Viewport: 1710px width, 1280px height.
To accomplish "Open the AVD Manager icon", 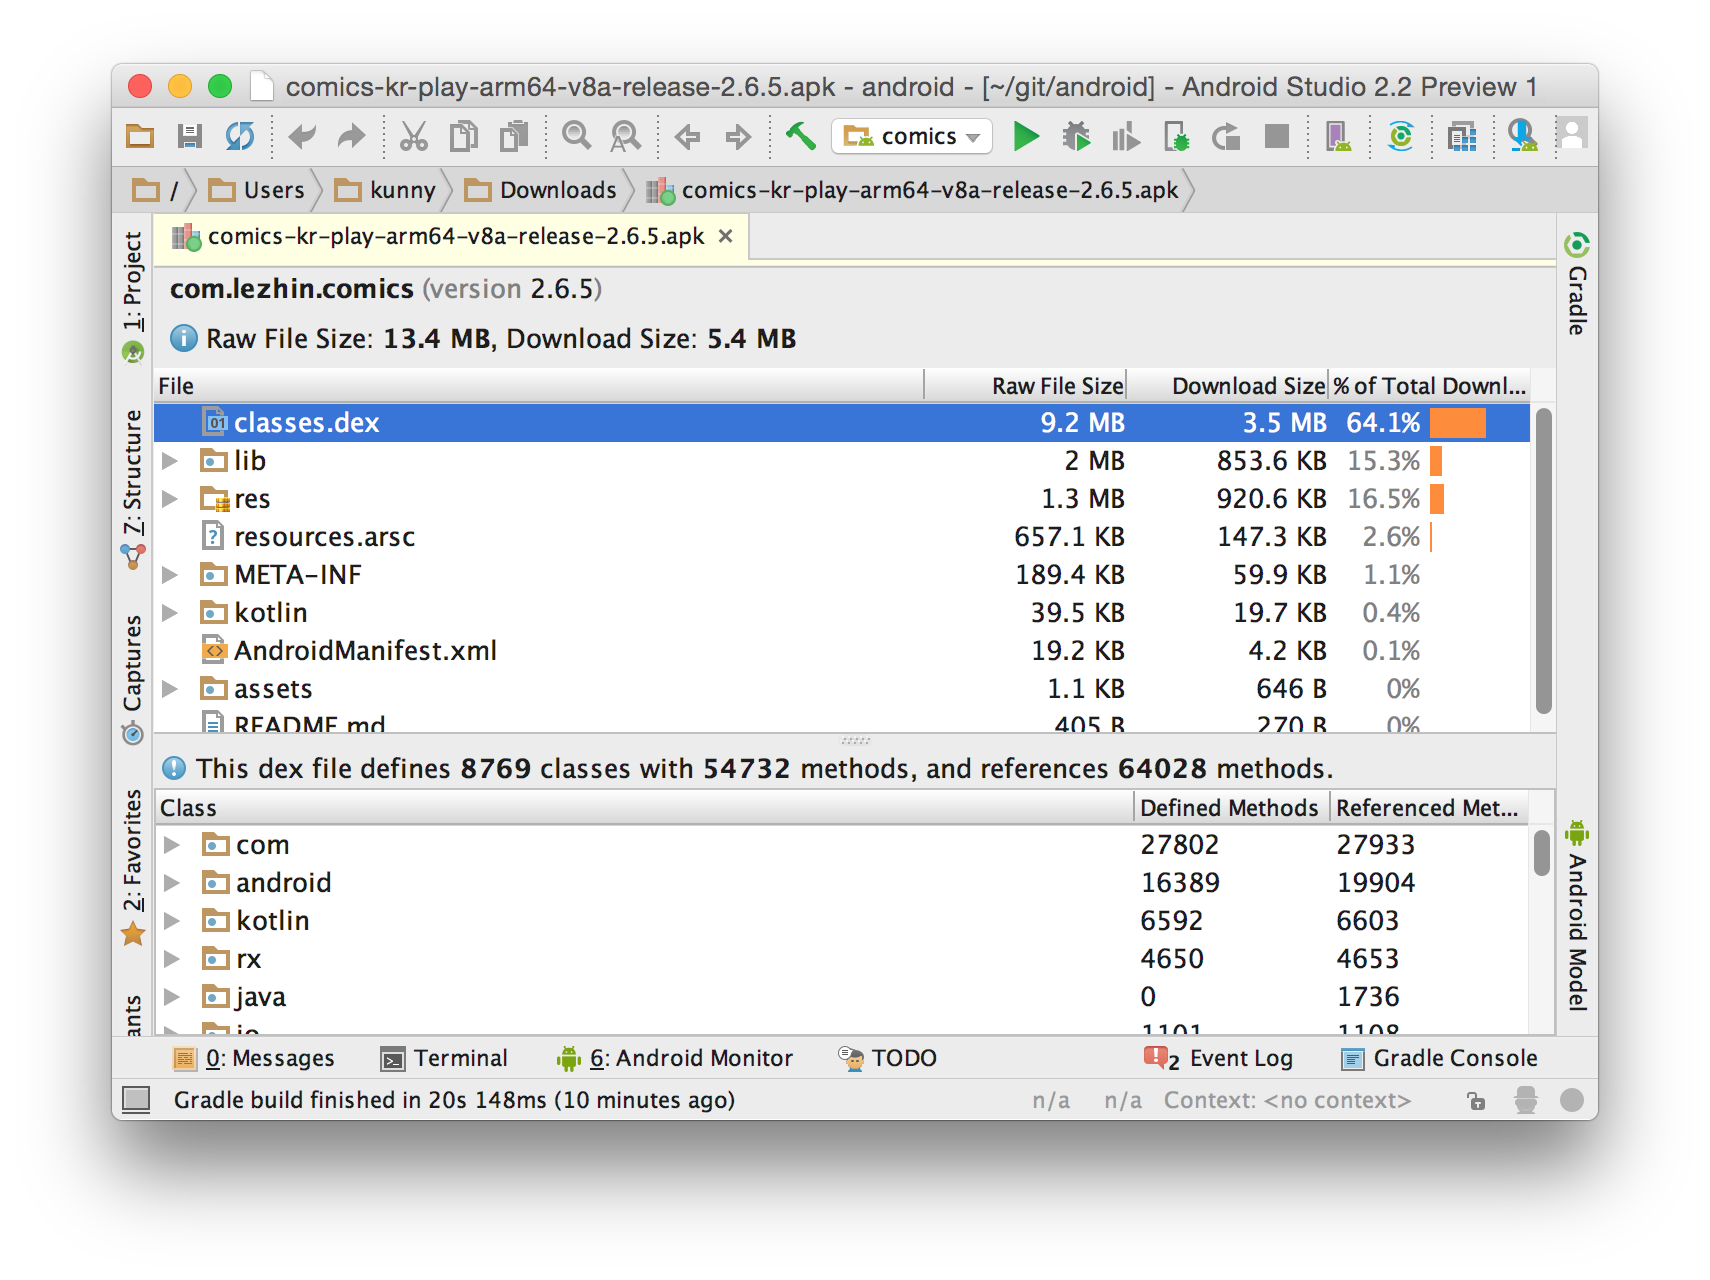I will (x=1338, y=136).
